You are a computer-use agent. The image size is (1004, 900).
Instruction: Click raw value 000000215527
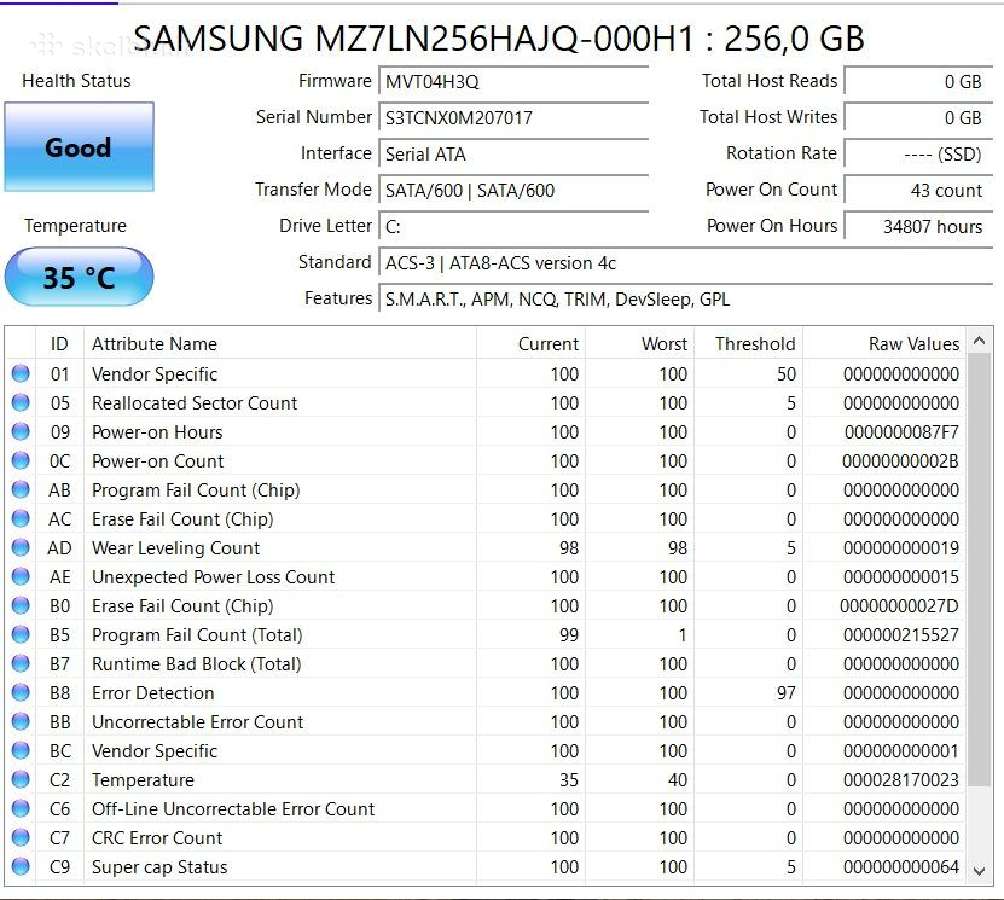pos(901,634)
